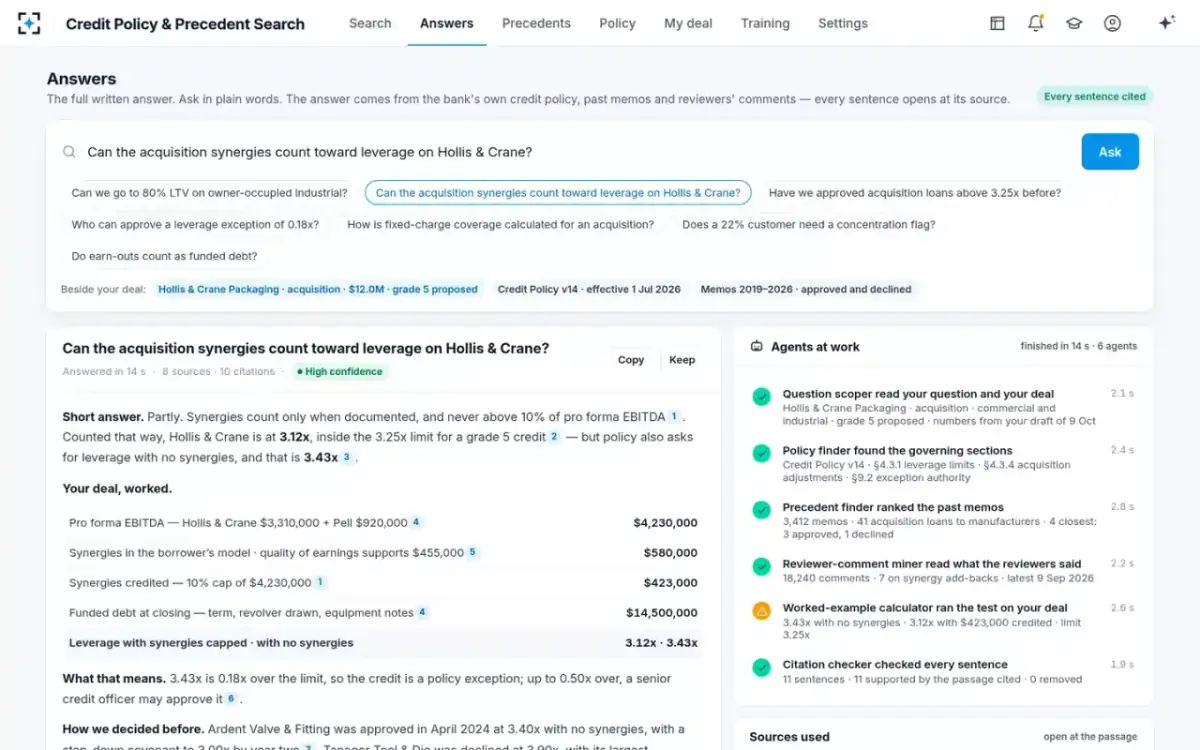Open the notifications bell
The image size is (1200, 750).
click(1036, 23)
